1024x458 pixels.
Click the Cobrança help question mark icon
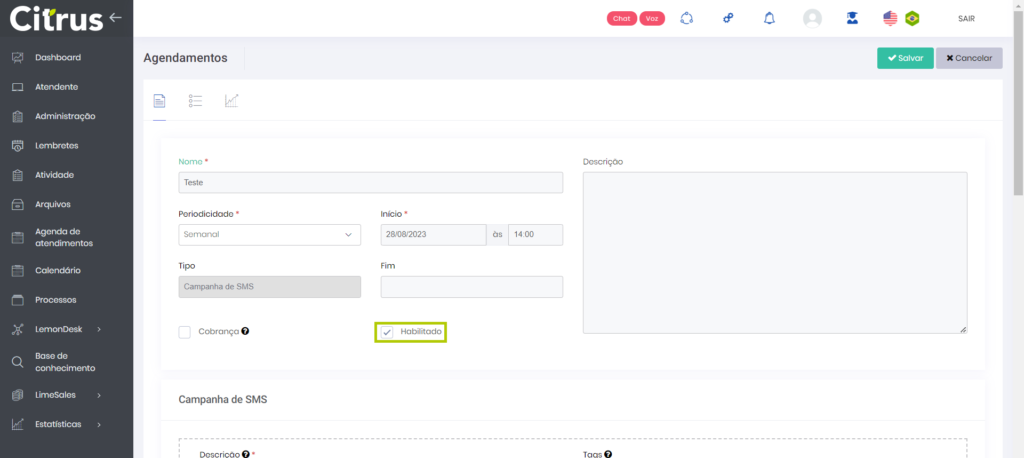point(245,331)
